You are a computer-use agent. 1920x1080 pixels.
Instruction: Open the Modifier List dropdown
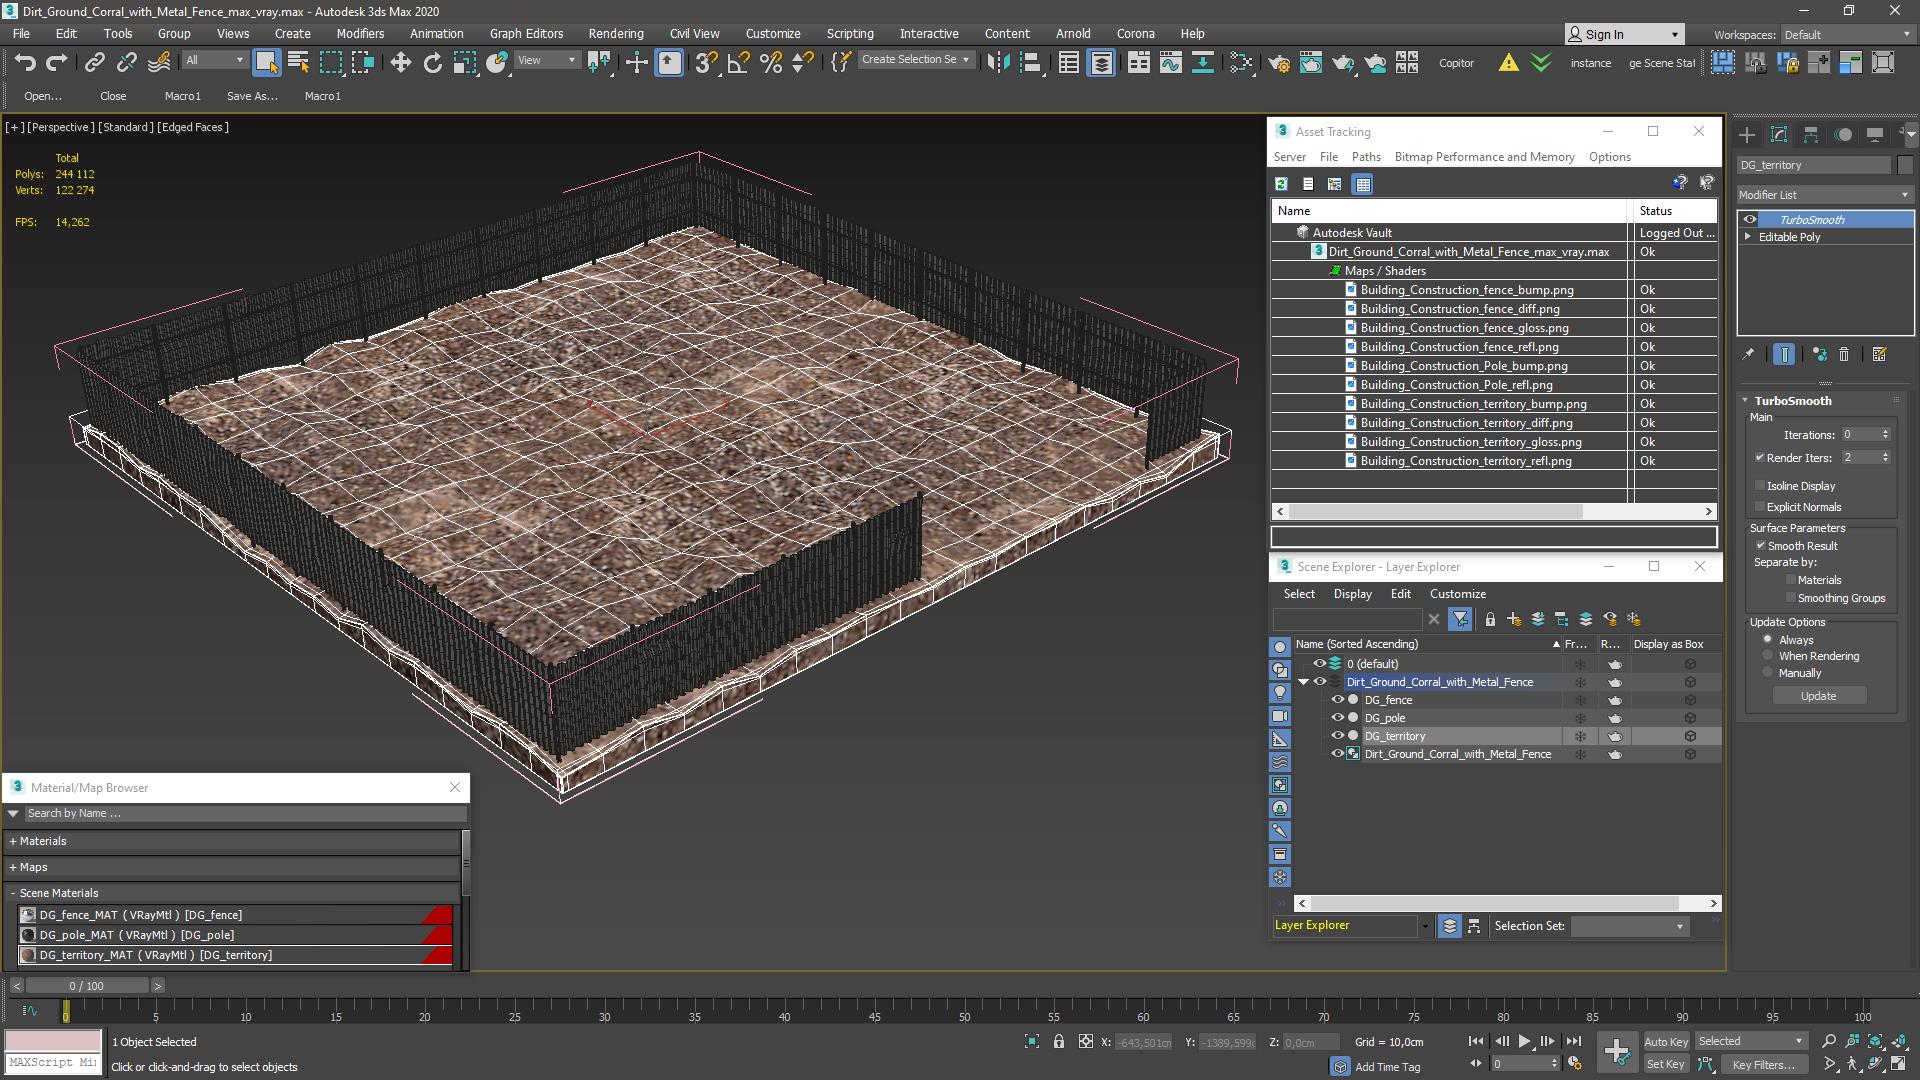click(1825, 195)
